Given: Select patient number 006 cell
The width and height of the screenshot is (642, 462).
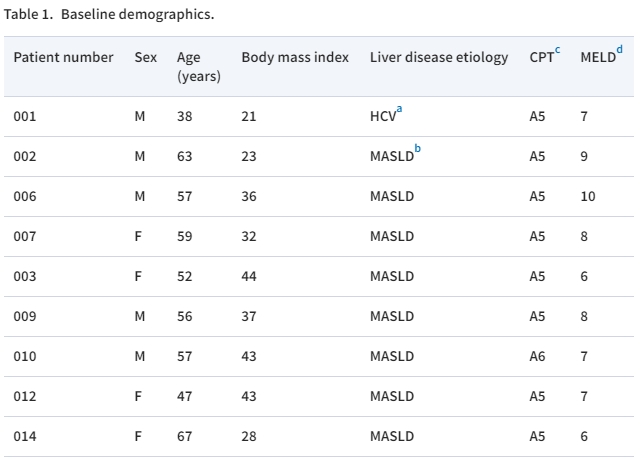Looking at the screenshot, I should 24,196.
